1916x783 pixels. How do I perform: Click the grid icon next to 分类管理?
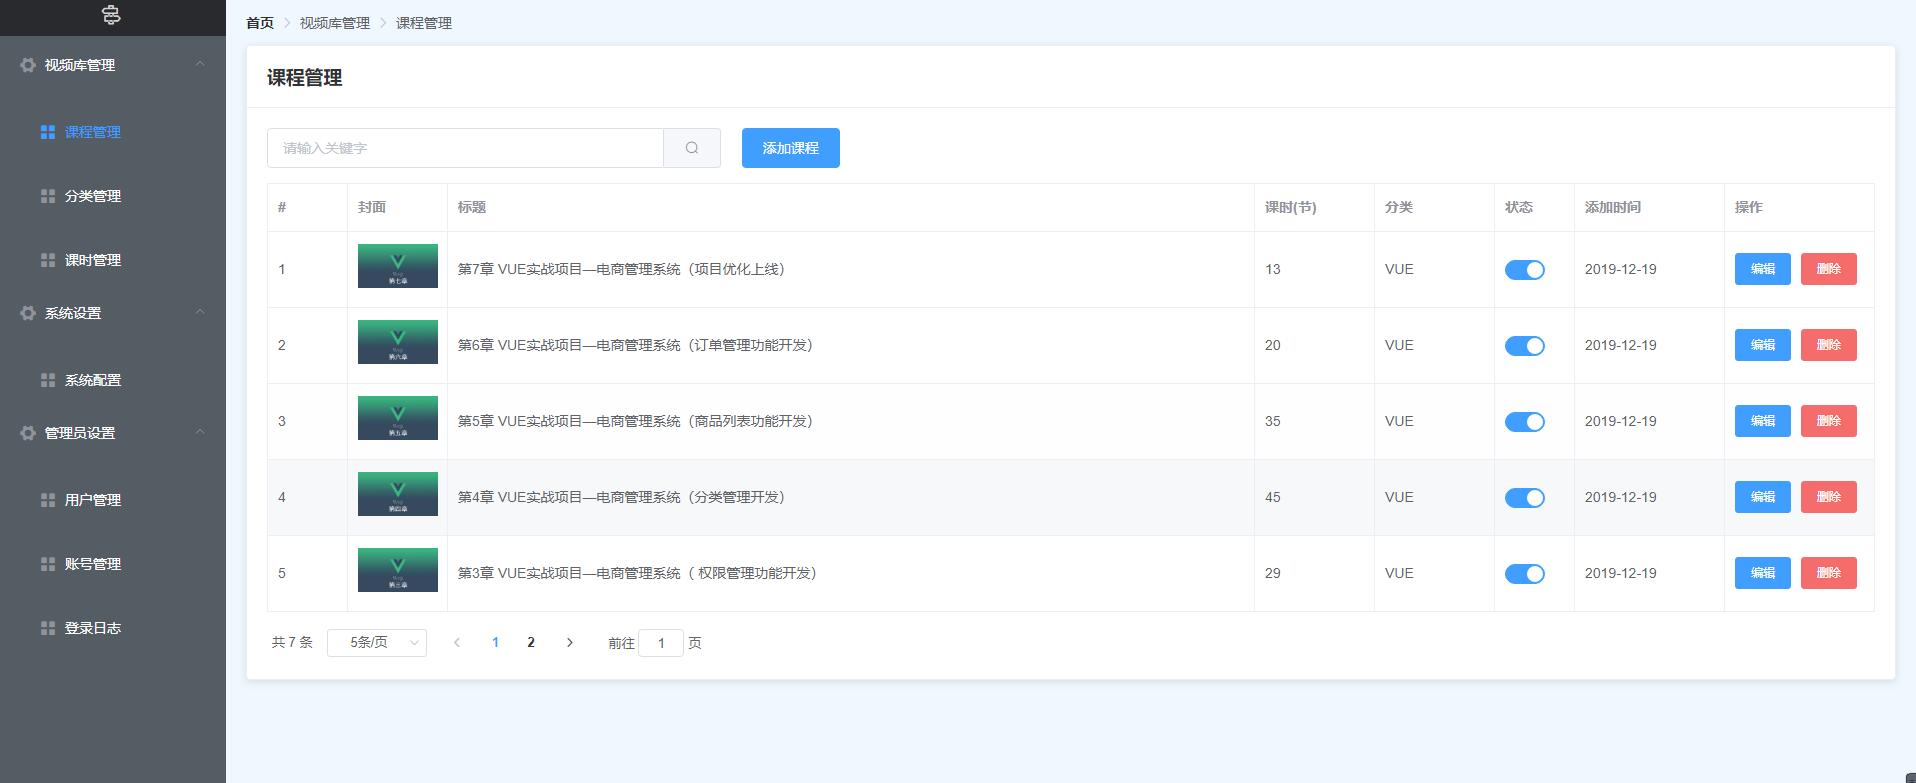pyautogui.click(x=48, y=196)
